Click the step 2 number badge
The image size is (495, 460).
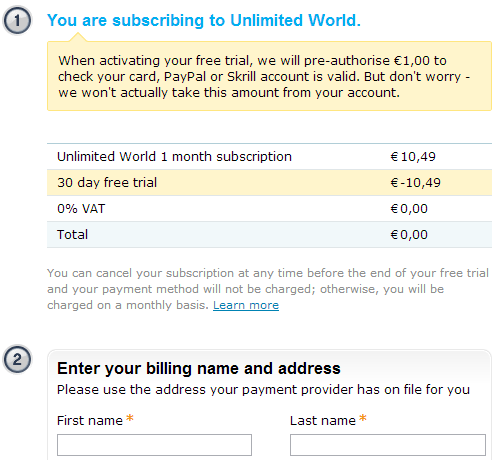[x=17, y=359]
